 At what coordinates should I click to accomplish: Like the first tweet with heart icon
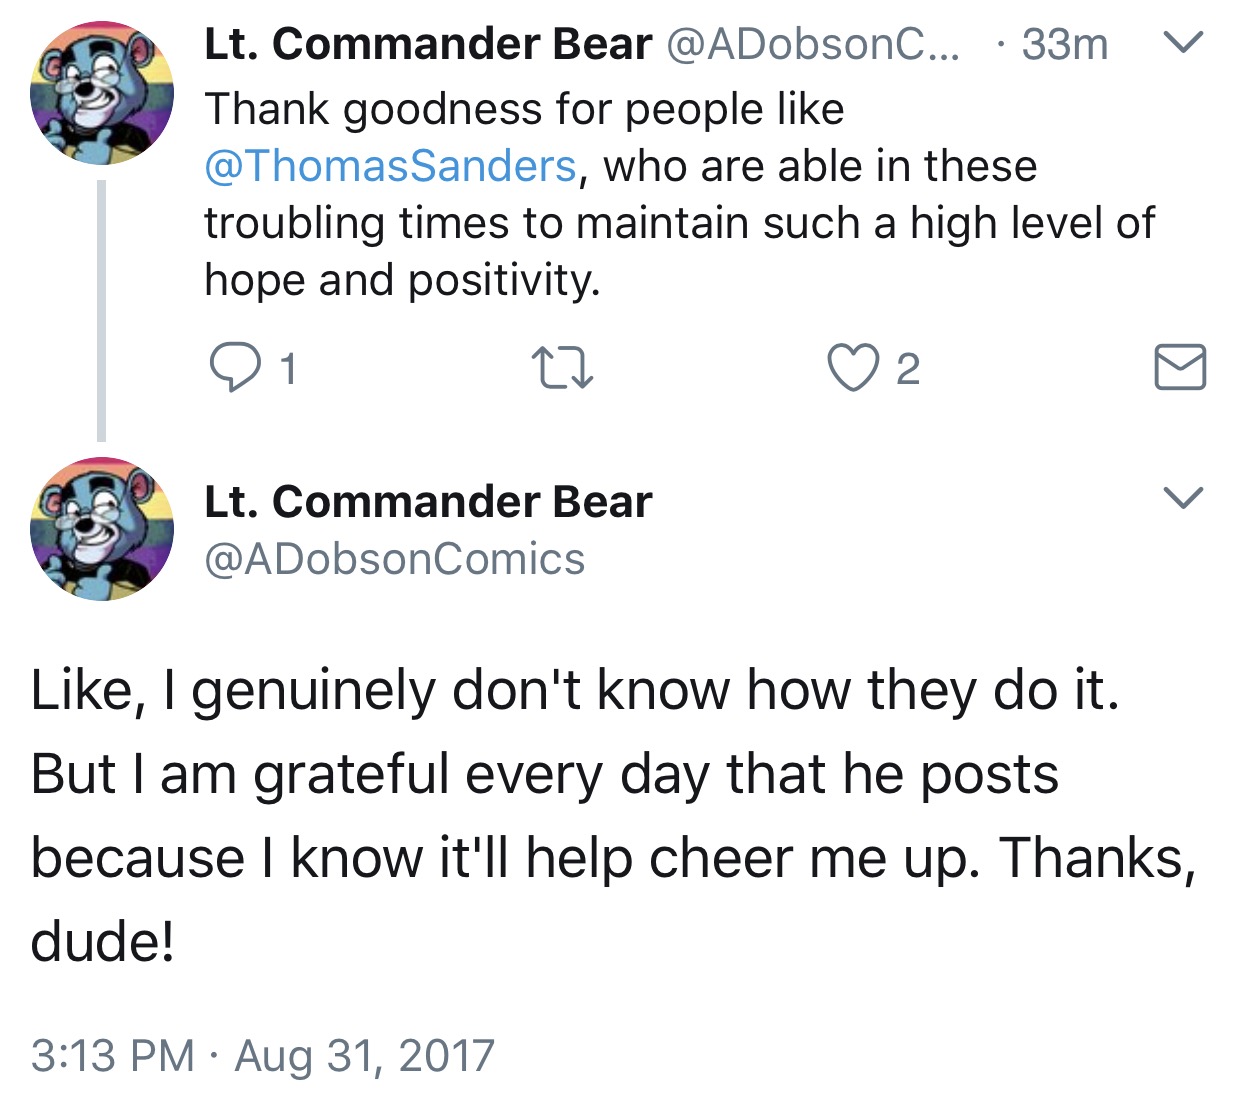click(x=853, y=368)
